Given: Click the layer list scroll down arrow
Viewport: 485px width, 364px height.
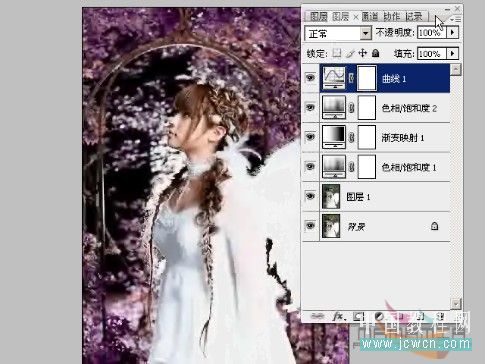Looking at the screenshot, I should point(456,303).
